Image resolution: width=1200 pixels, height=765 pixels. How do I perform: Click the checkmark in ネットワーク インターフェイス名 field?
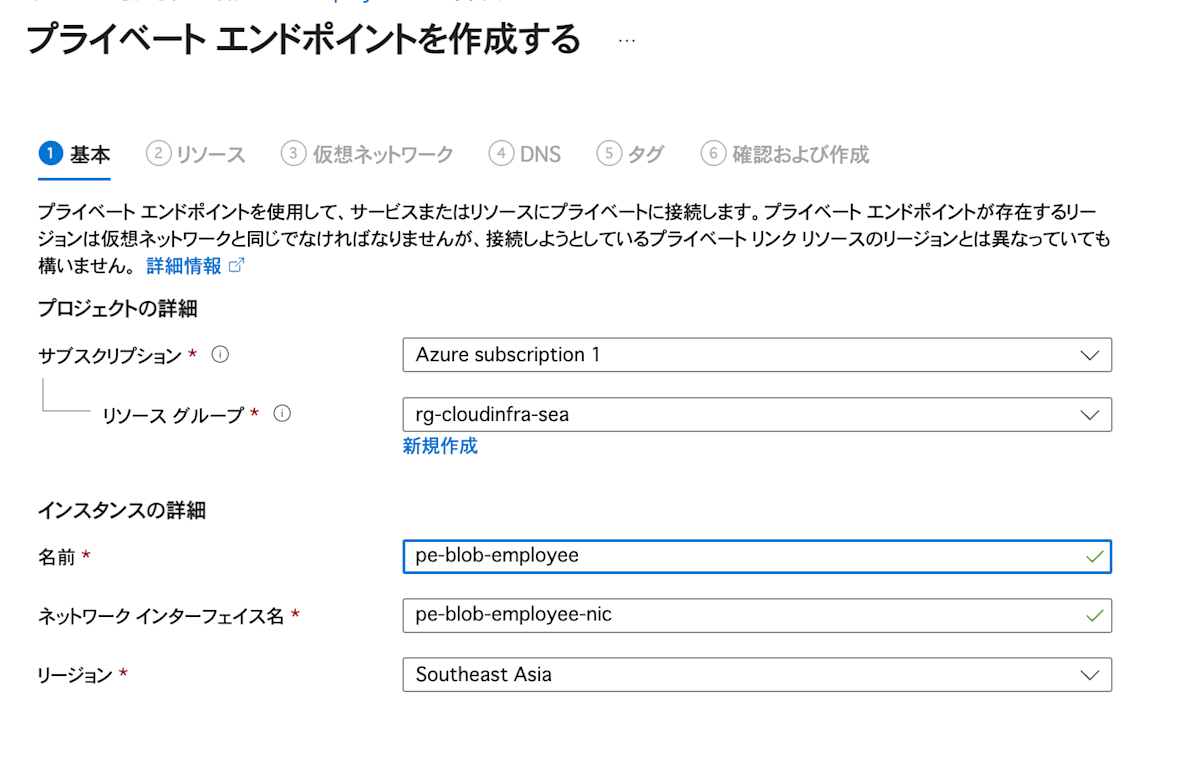pos(1097,615)
